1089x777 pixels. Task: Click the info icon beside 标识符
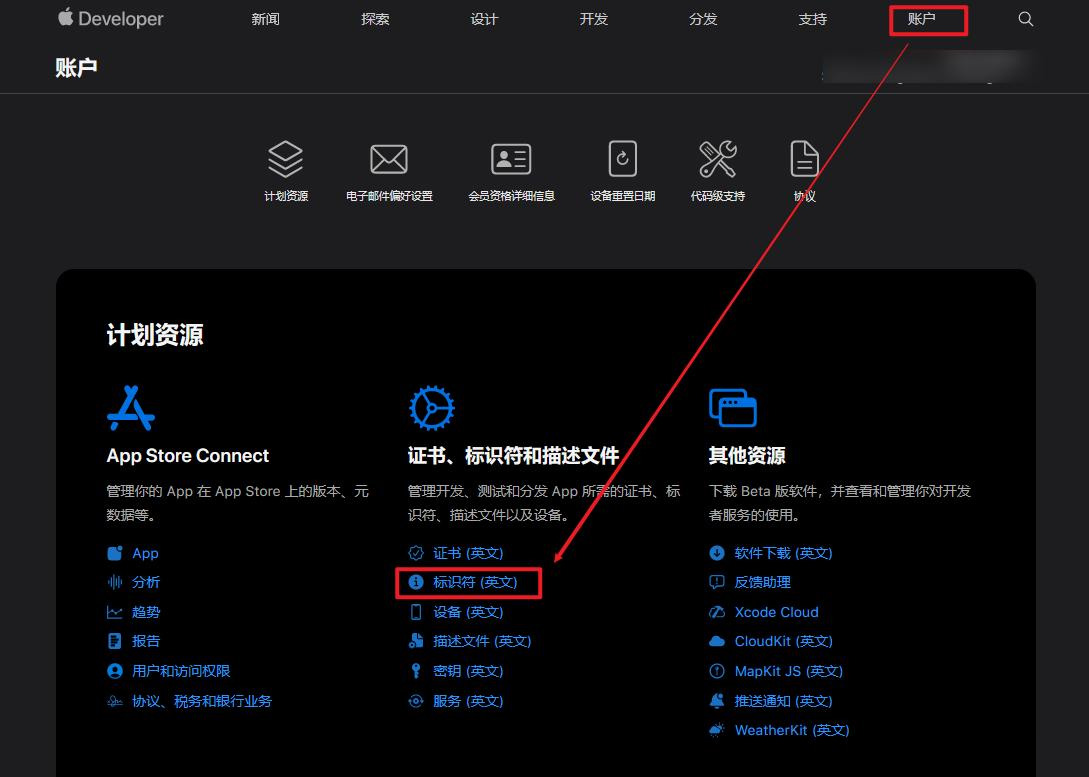pyautogui.click(x=415, y=582)
